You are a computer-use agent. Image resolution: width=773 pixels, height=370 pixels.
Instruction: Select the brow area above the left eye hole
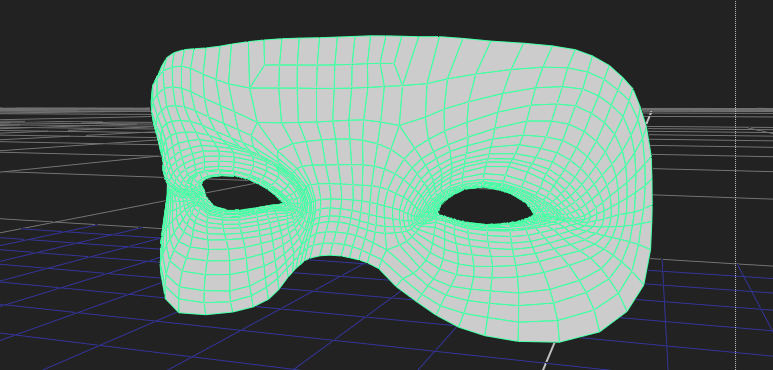coord(242,158)
